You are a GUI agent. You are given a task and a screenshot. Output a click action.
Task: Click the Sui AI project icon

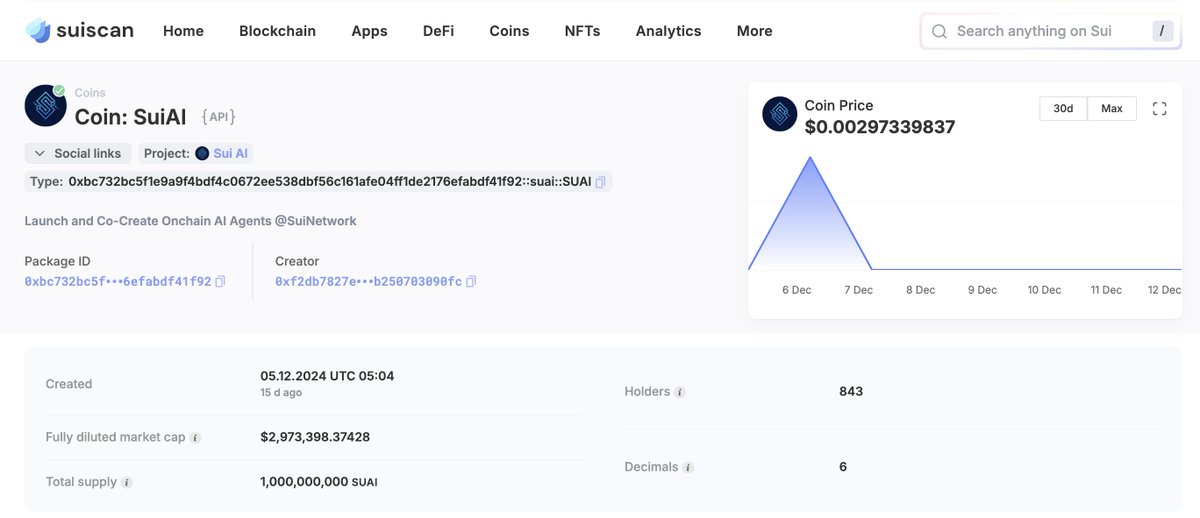(202, 153)
